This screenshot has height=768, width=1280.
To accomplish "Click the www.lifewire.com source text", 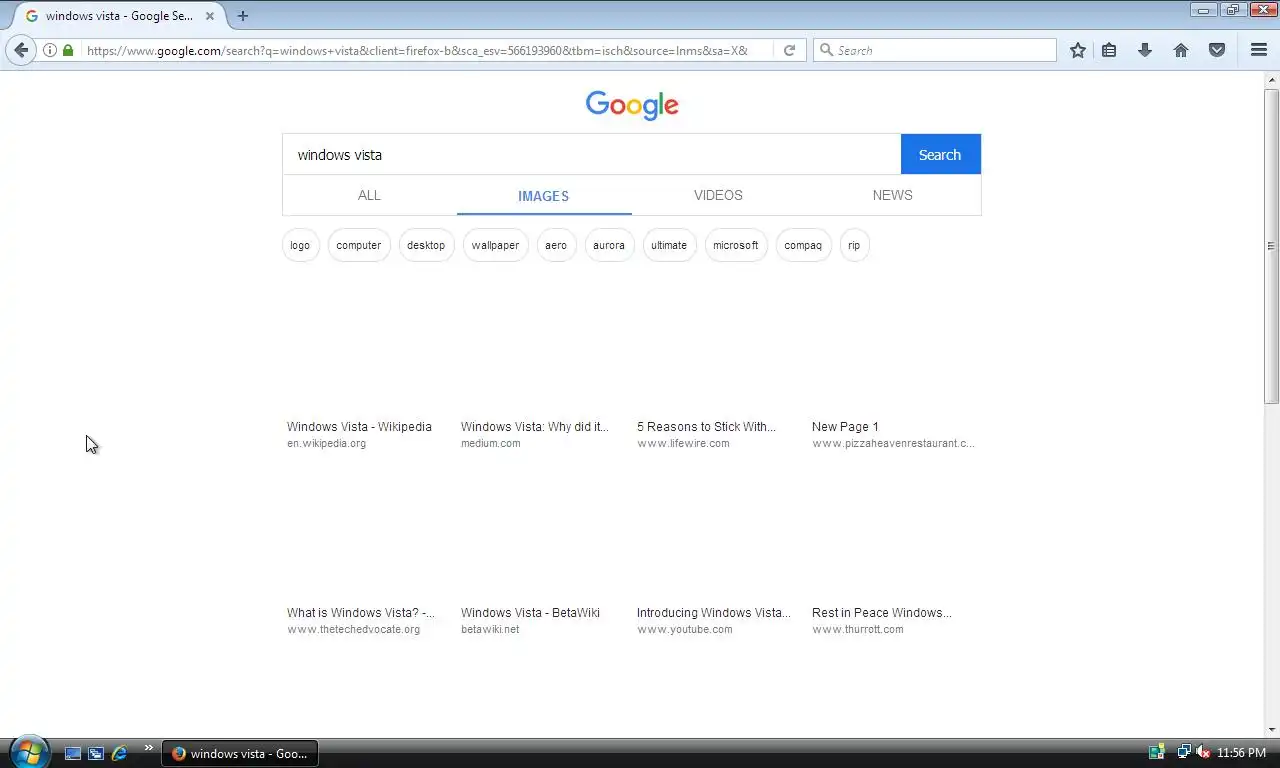I will click(683, 443).
